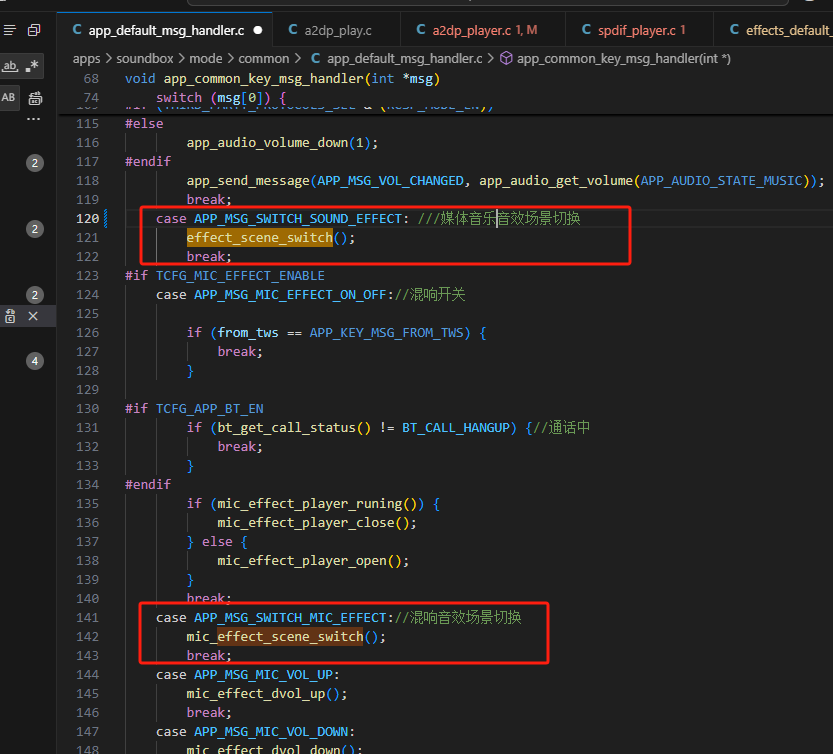Open app_common_key_msg_handler symbol breadcrumb
This screenshot has width=833, height=754.
(x=624, y=58)
